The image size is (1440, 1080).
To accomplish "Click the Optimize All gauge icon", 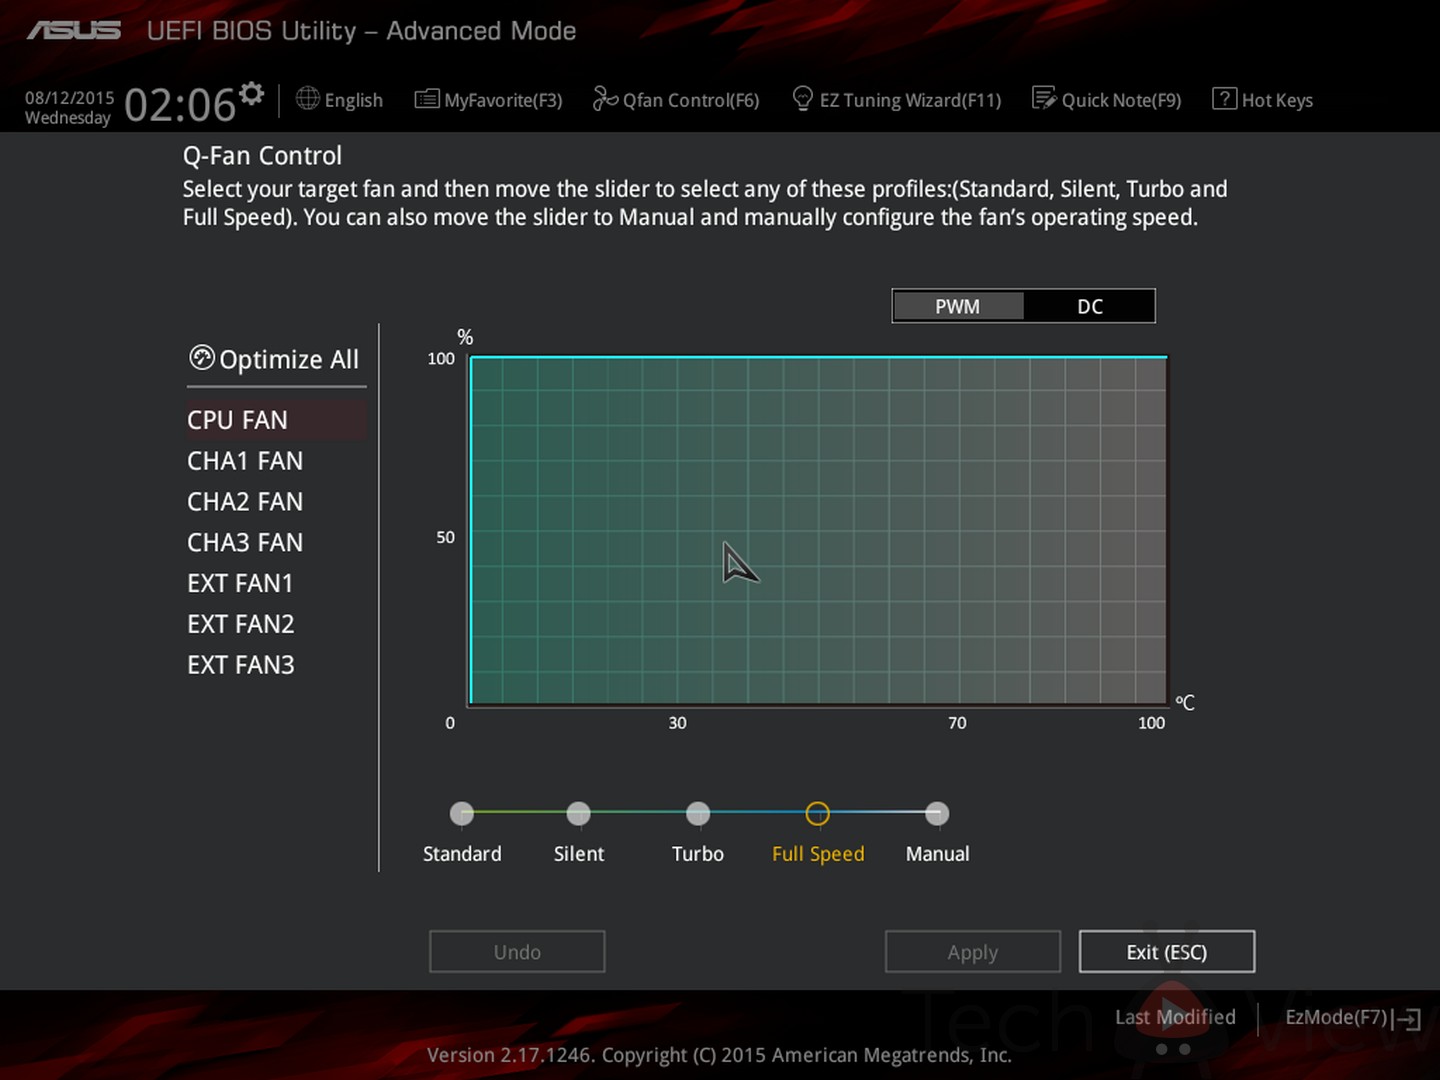I will [x=202, y=358].
